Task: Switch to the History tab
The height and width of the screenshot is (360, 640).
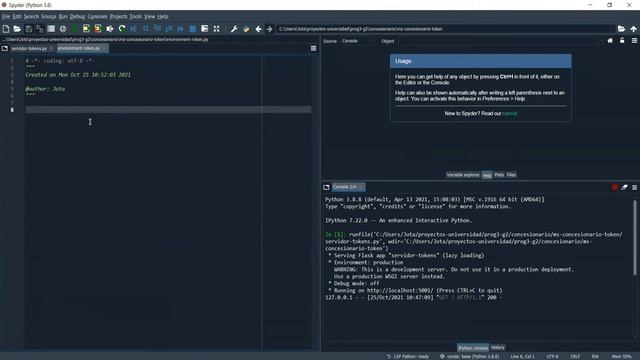Action: click(498, 347)
